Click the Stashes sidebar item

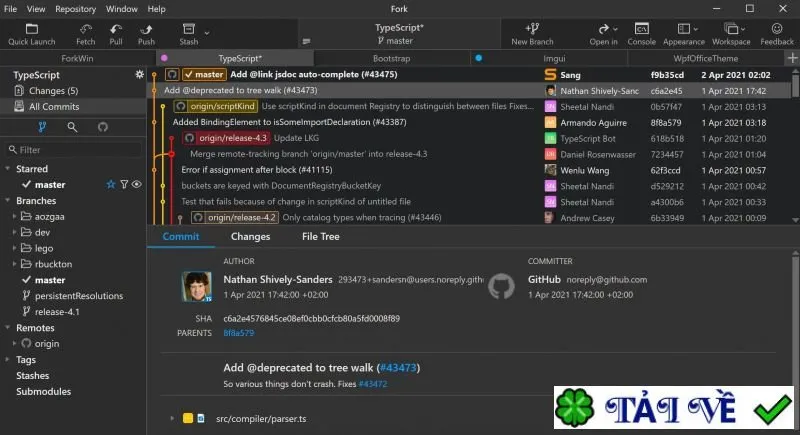pyautogui.click(x=33, y=375)
